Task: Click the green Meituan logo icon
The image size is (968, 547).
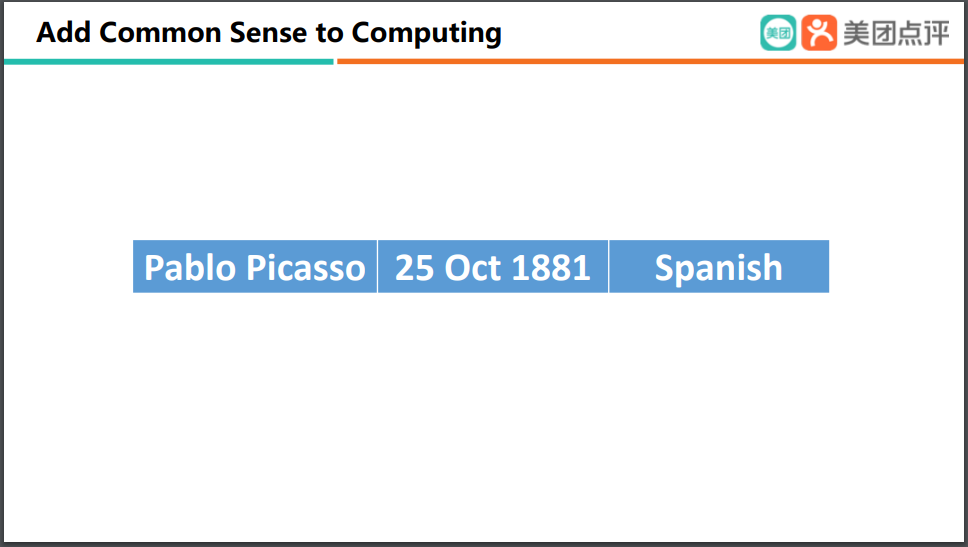Action: (778, 33)
